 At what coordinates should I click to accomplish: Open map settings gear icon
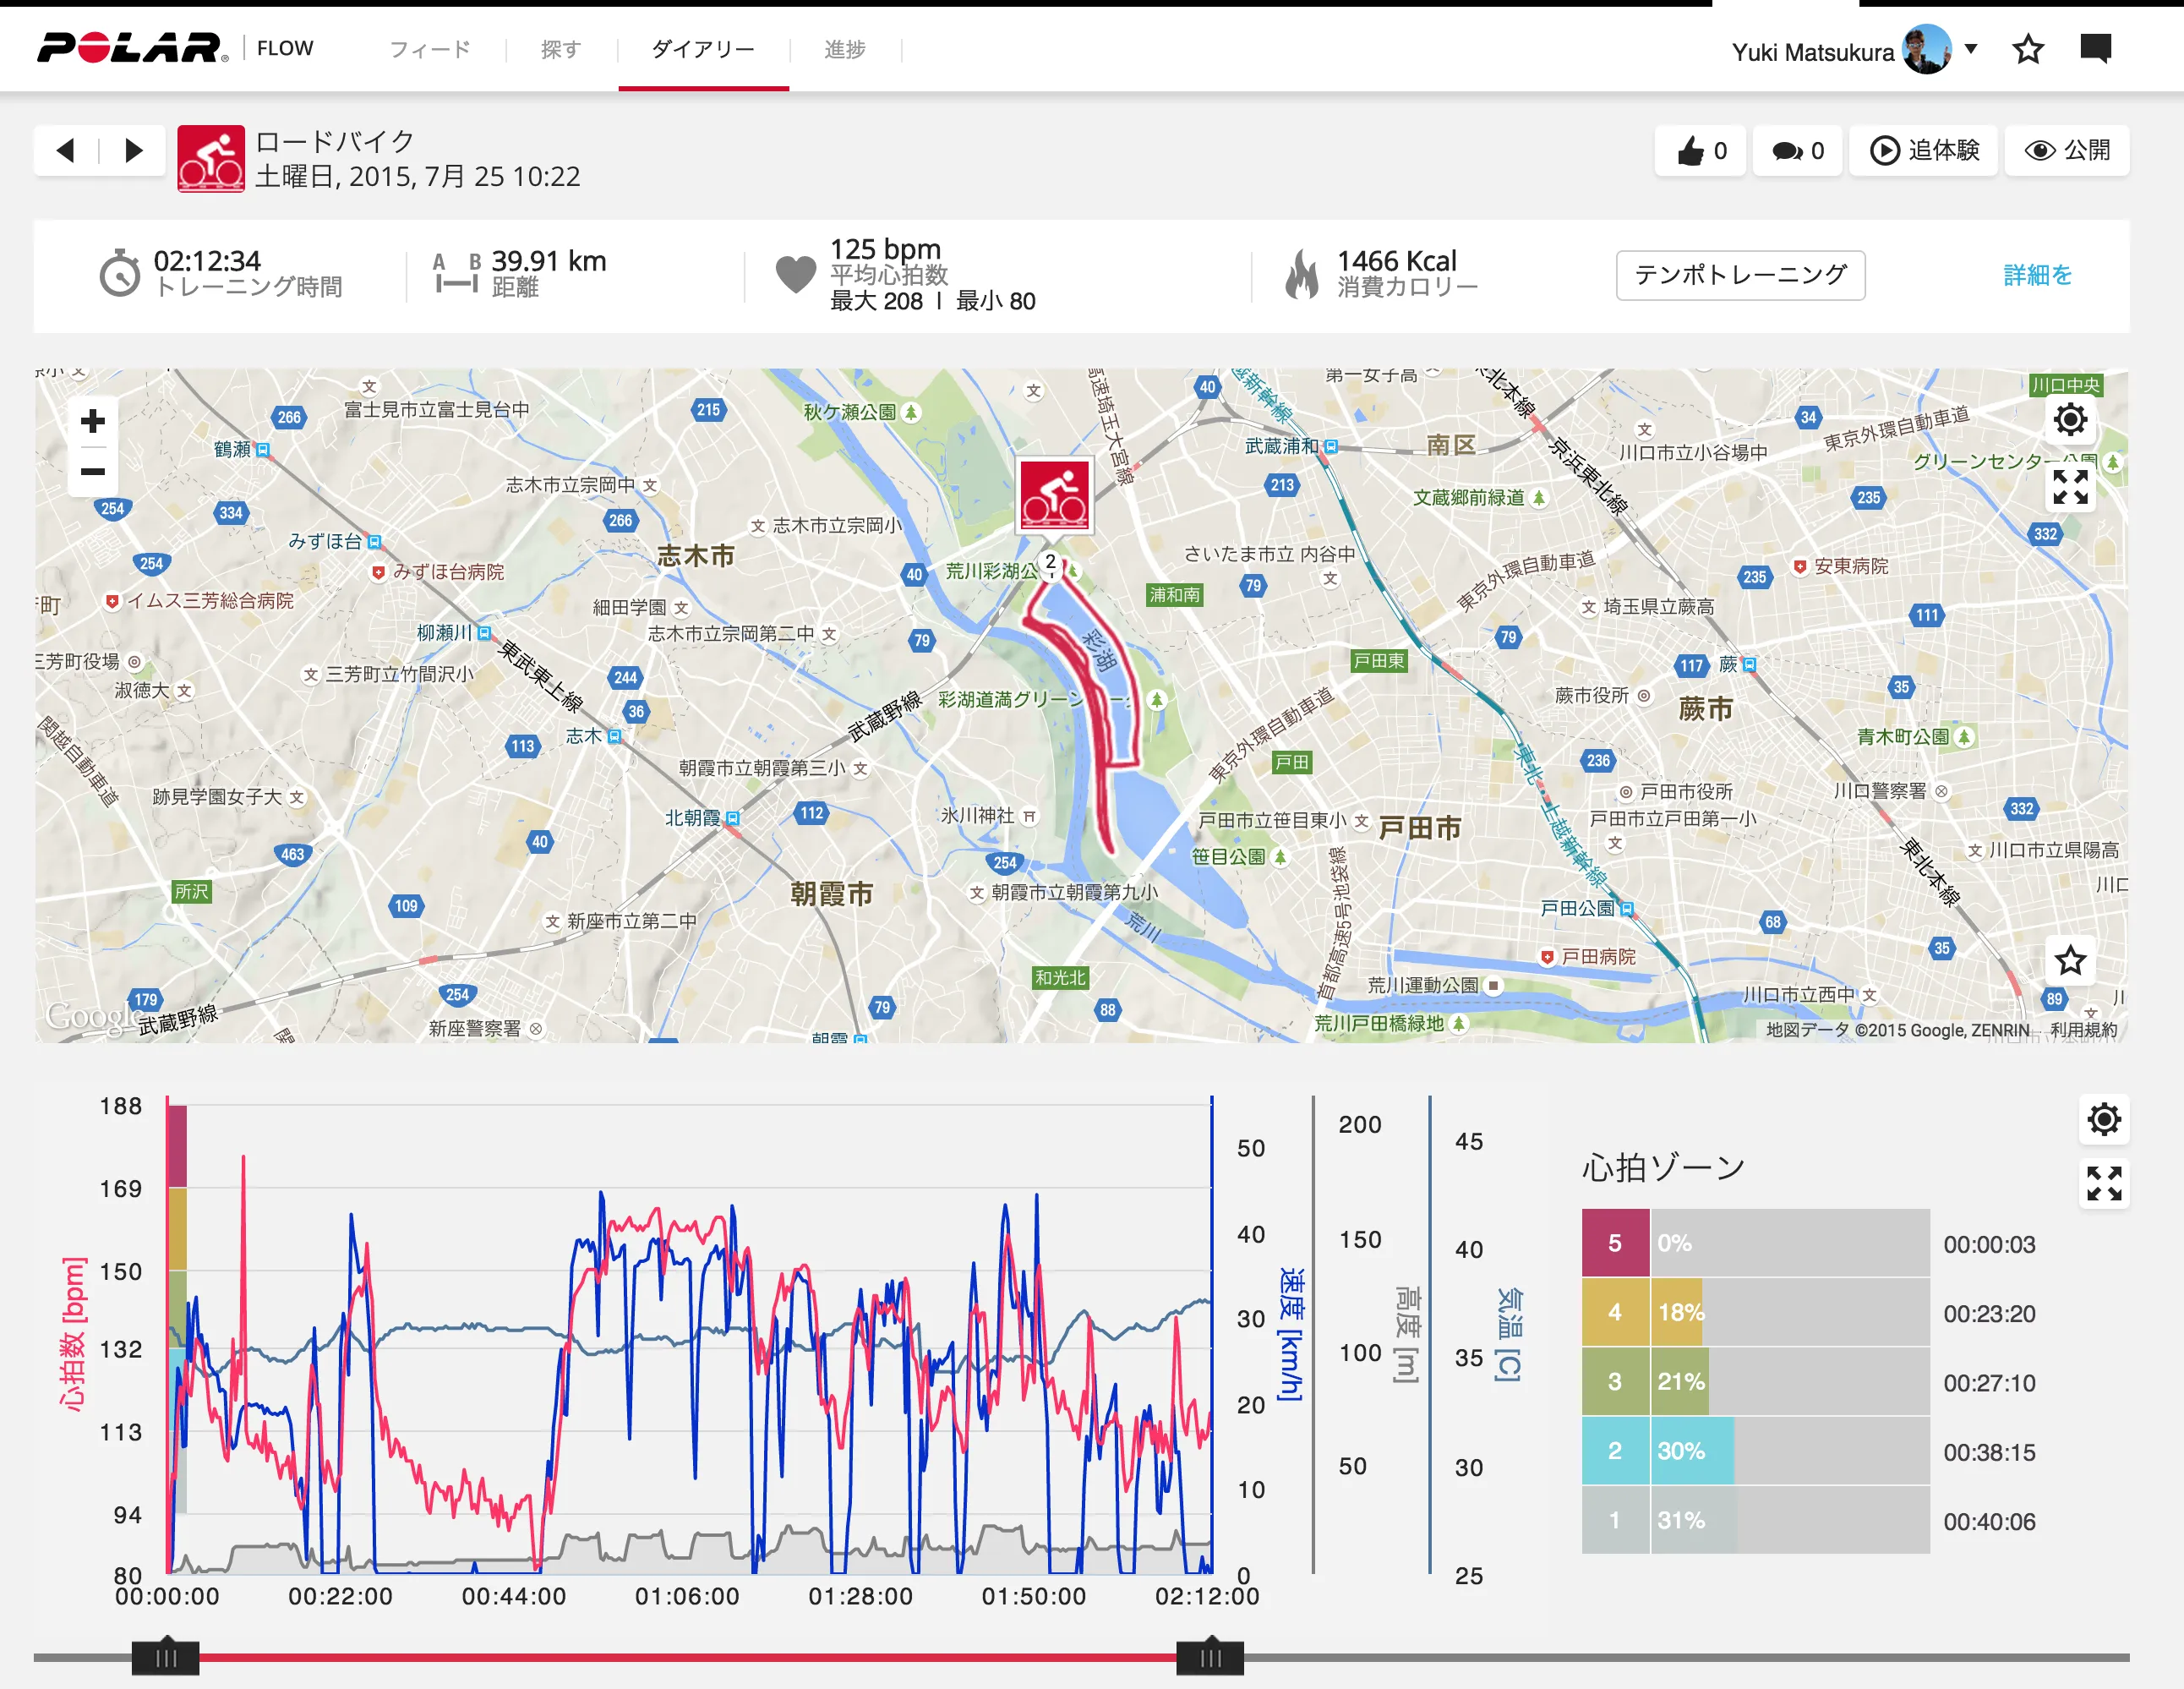2069,420
